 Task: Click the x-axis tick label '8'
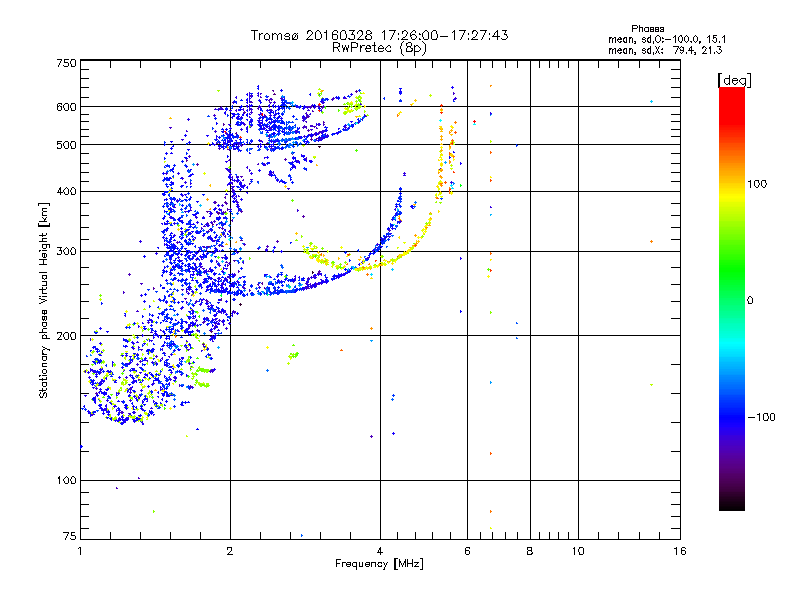[x=530, y=551]
